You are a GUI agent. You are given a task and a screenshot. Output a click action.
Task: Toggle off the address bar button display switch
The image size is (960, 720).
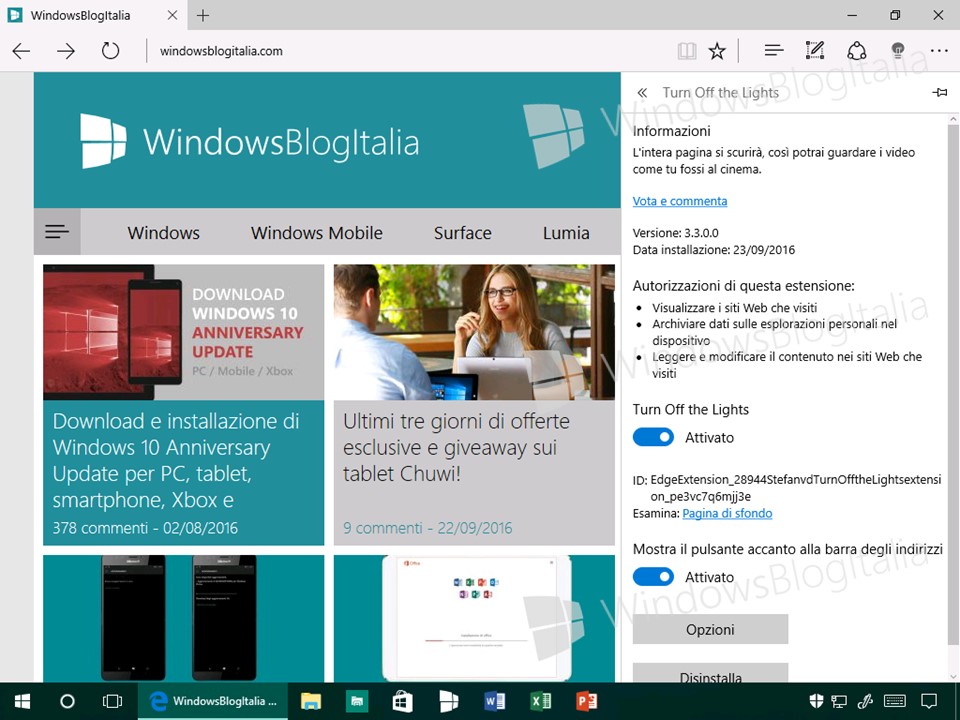click(x=653, y=577)
